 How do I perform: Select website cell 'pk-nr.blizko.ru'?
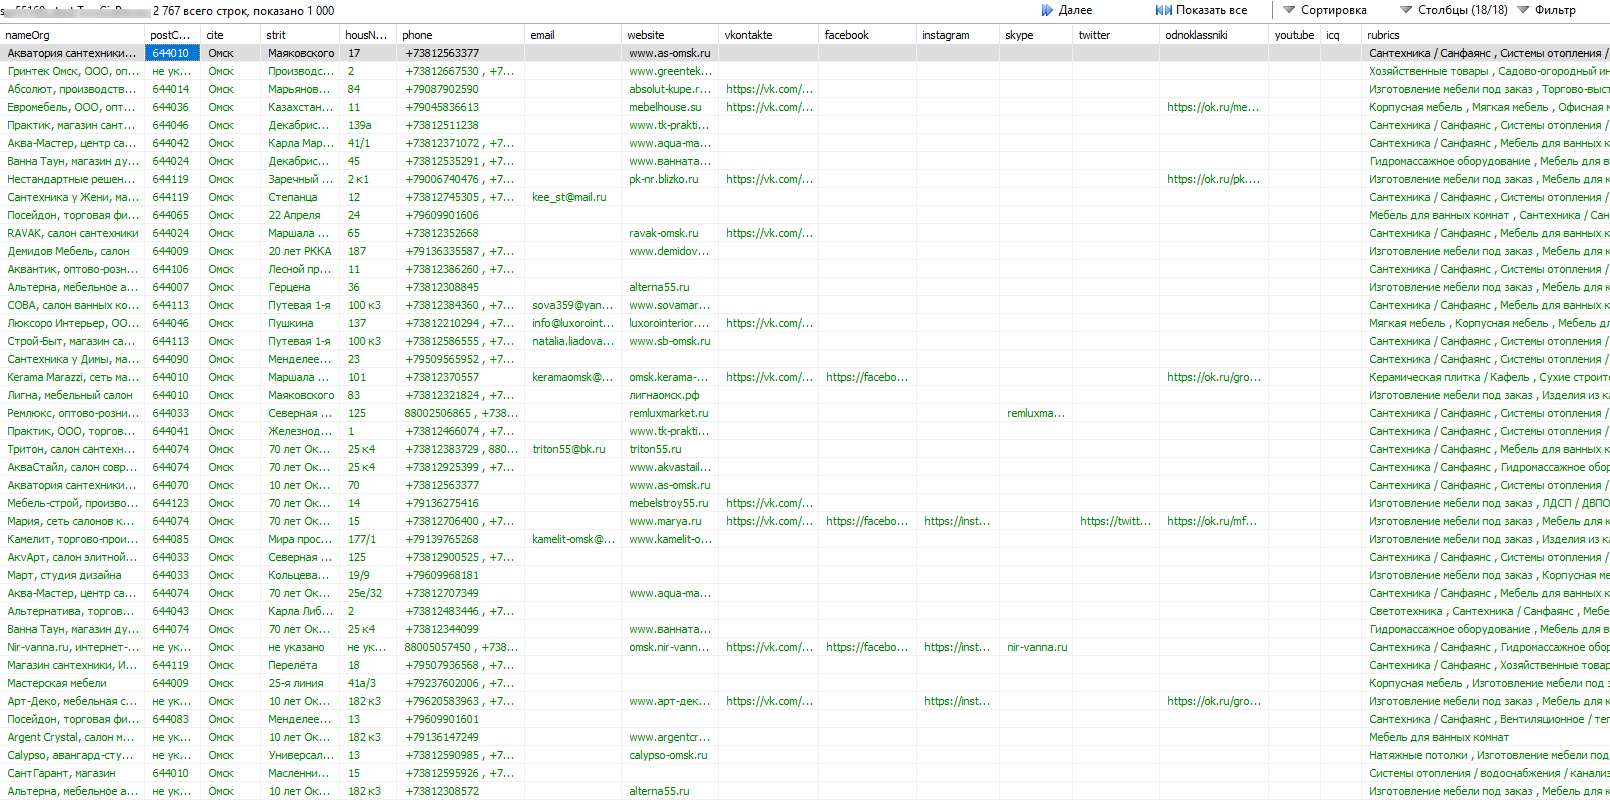(x=670, y=179)
